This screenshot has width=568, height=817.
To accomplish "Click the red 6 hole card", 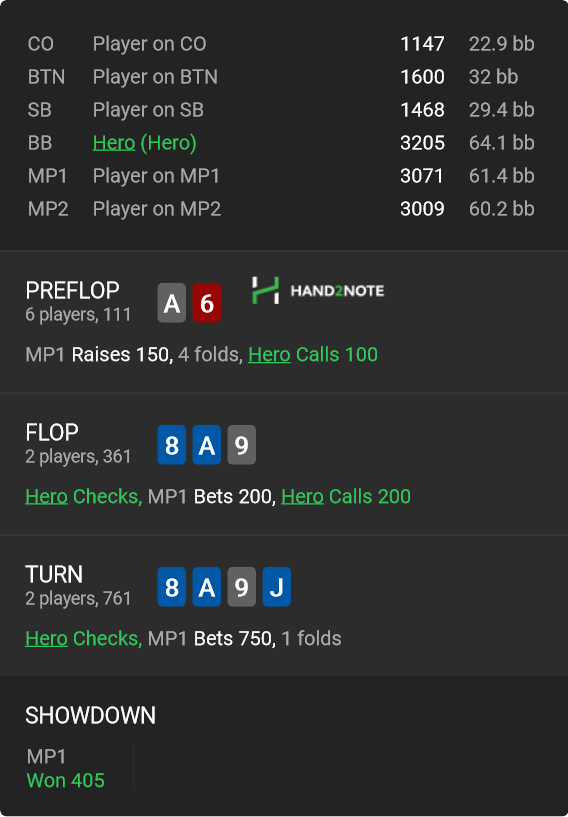I will click(x=206, y=303).
